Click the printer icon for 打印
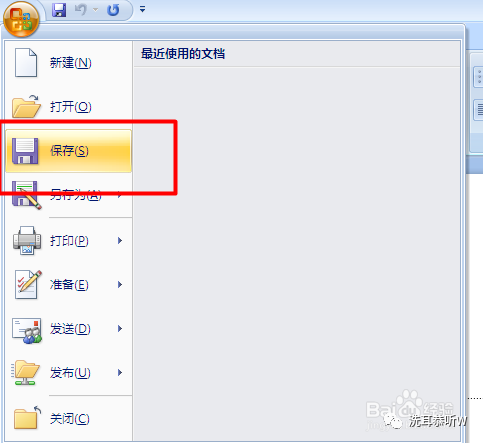 pos(27,240)
